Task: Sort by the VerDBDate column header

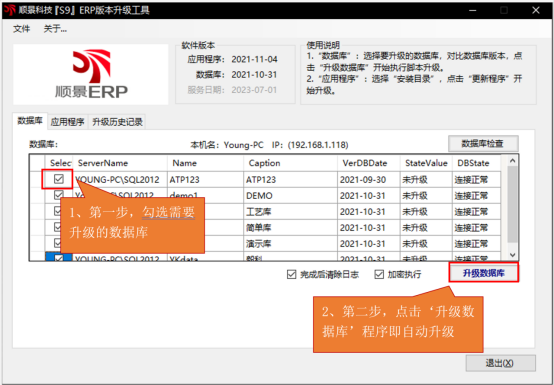Action: (369, 163)
